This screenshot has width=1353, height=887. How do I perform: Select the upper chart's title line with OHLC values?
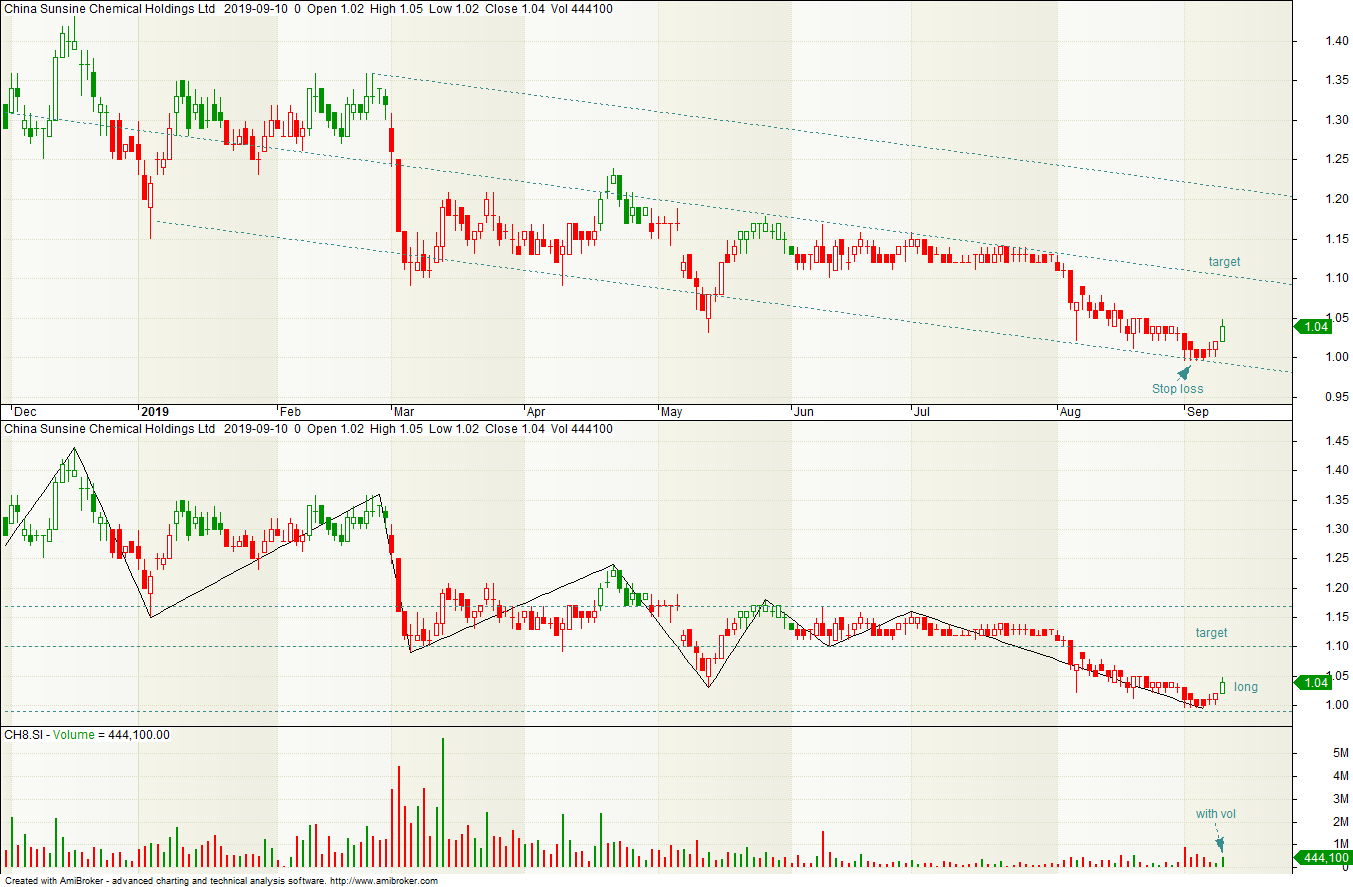pyautogui.click(x=308, y=9)
